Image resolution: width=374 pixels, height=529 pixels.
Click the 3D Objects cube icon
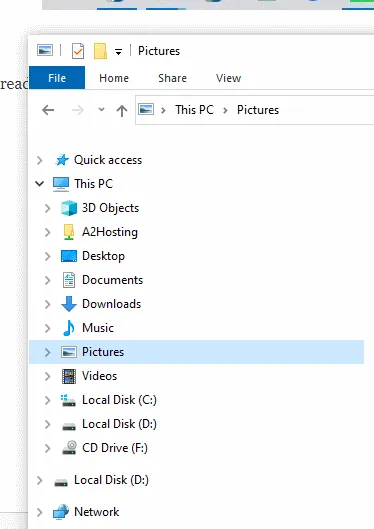[x=69, y=208]
